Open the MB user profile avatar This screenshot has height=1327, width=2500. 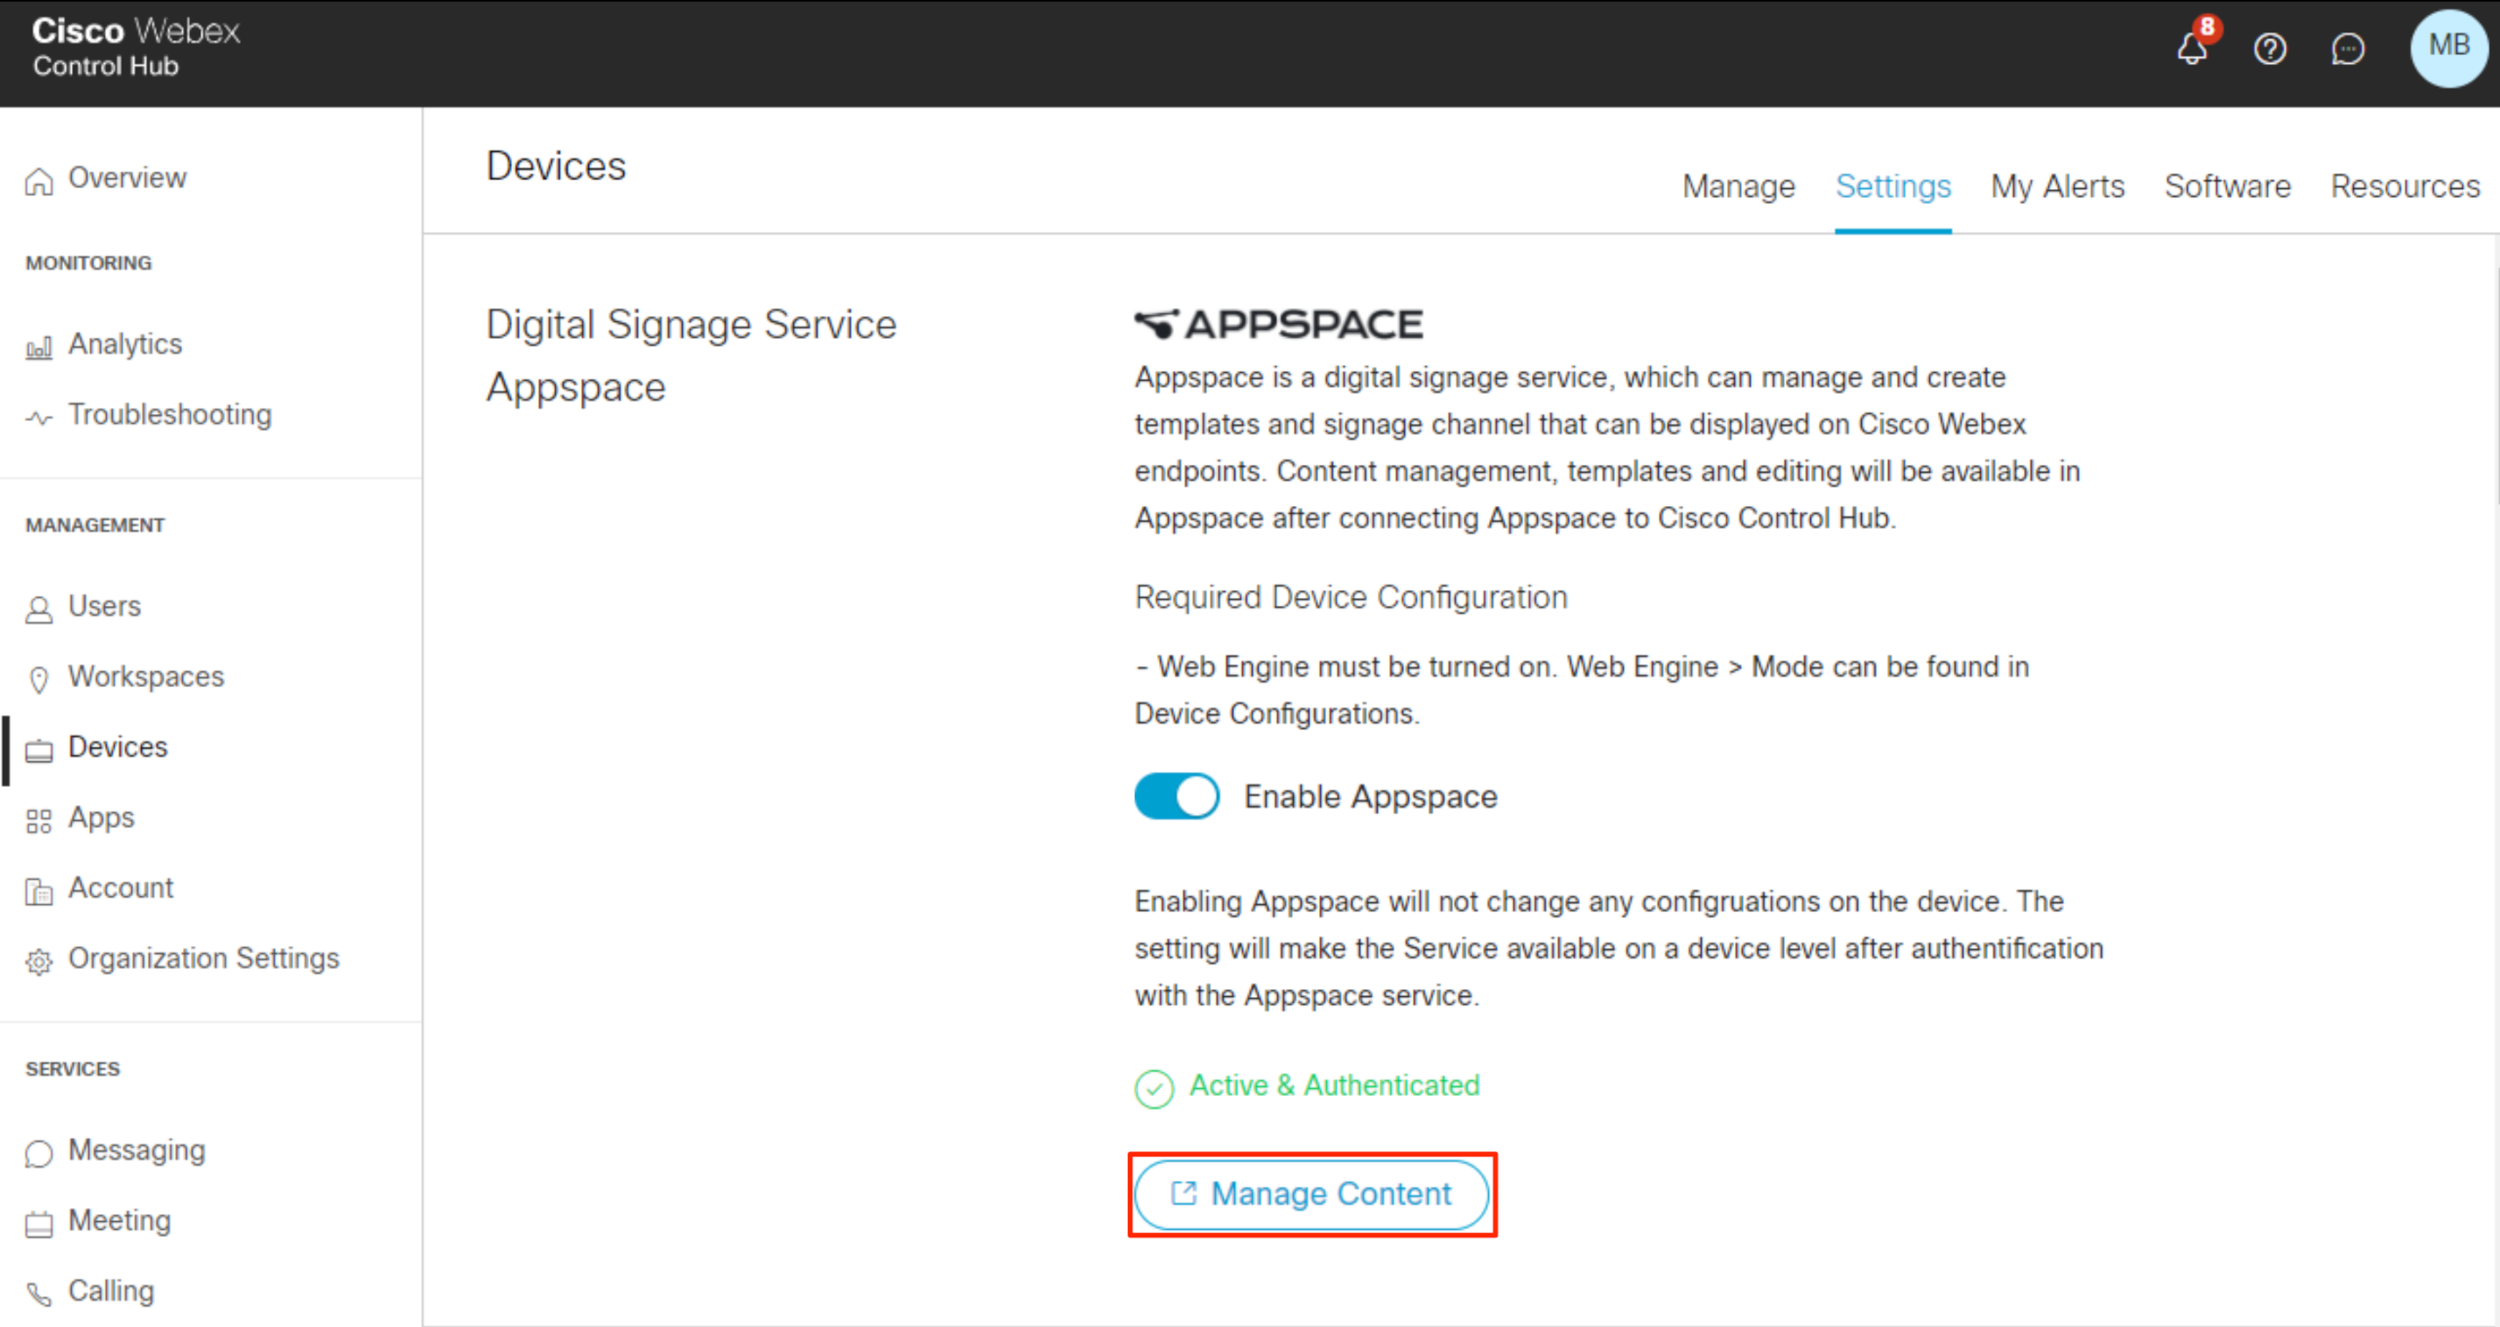point(2449,48)
